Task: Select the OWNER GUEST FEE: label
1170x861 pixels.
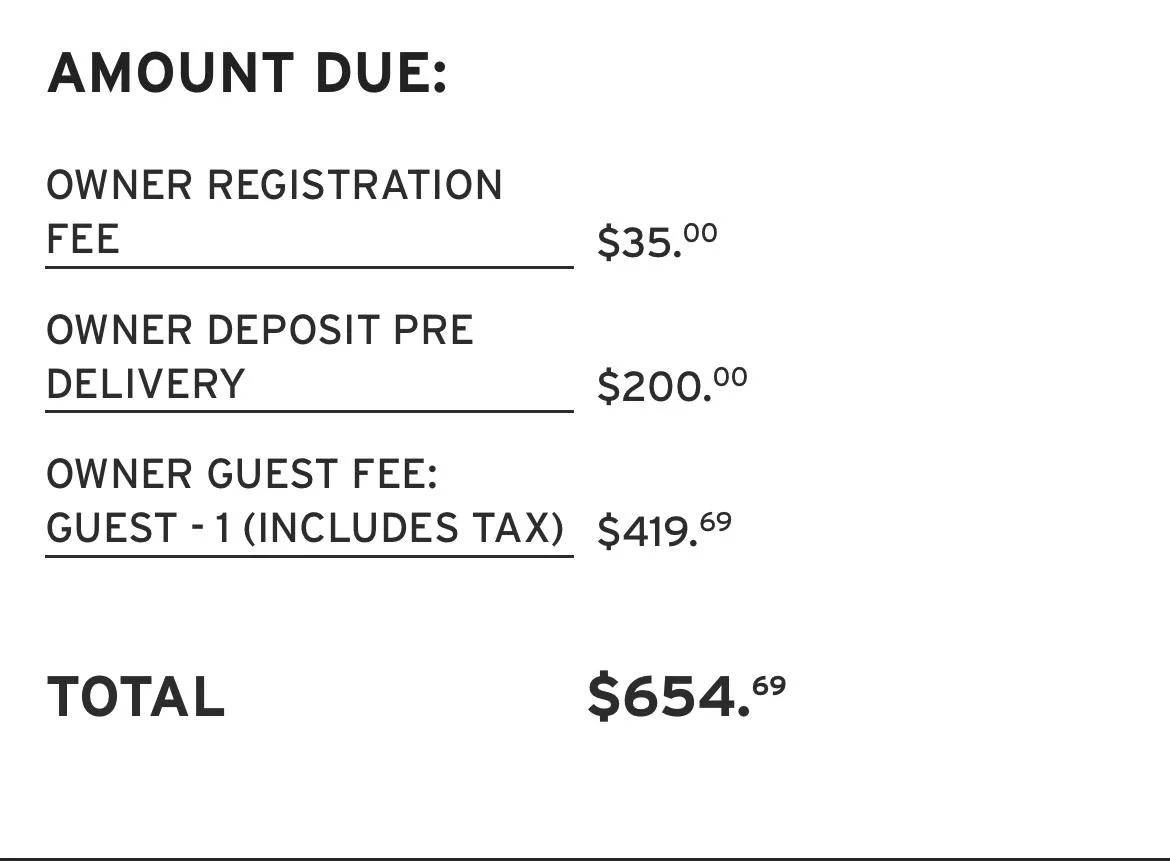Action: pos(242,474)
